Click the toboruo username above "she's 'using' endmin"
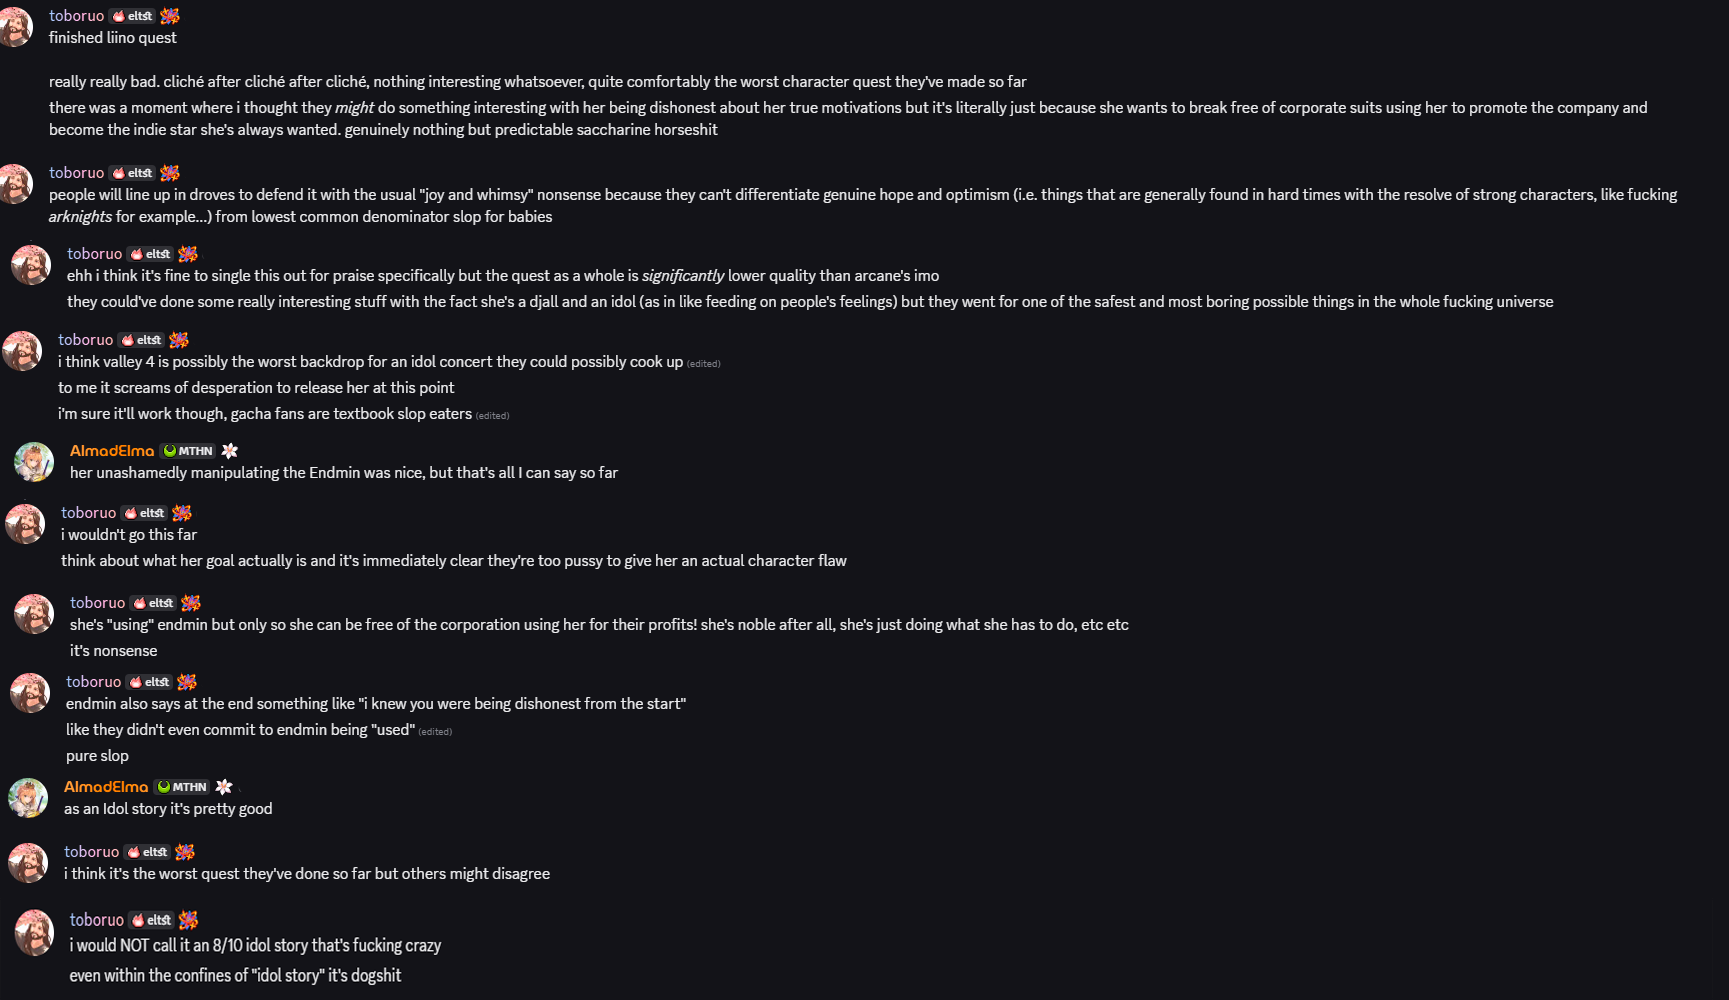Image resolution: width=1729 pixels, height=1000 pixels. 97,603
